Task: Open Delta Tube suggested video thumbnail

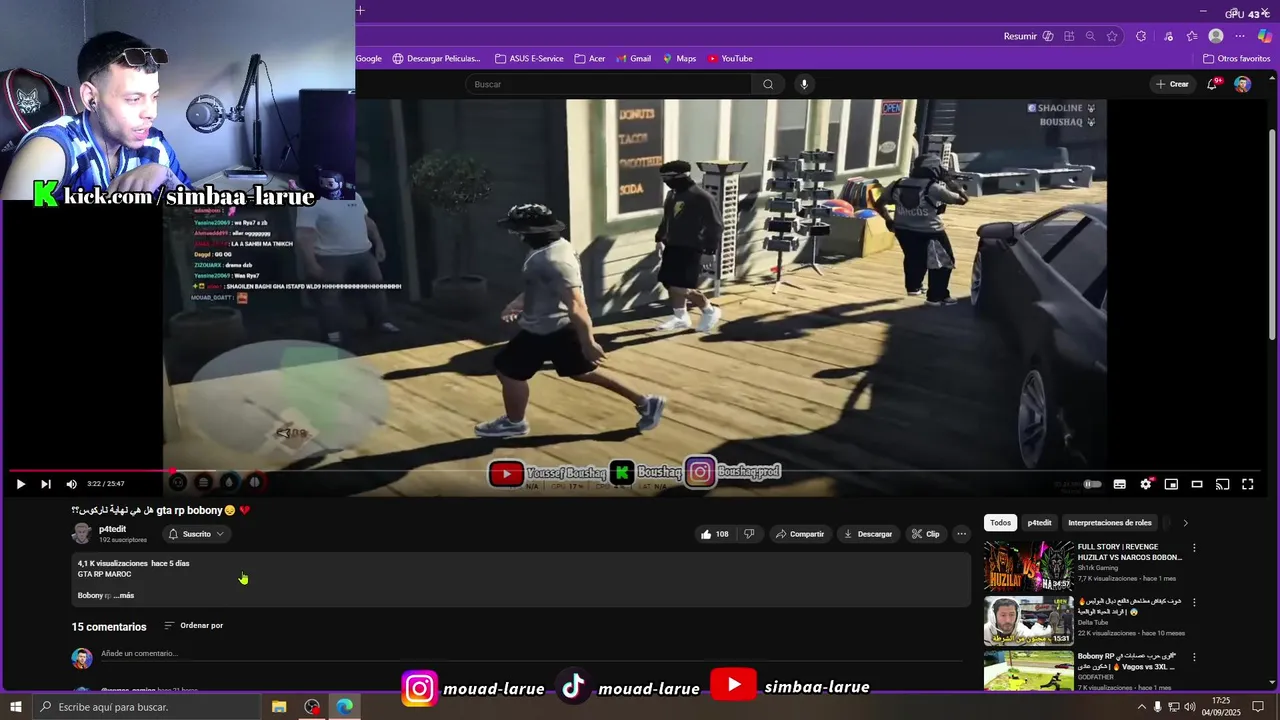Action: tap(1029, 621)
